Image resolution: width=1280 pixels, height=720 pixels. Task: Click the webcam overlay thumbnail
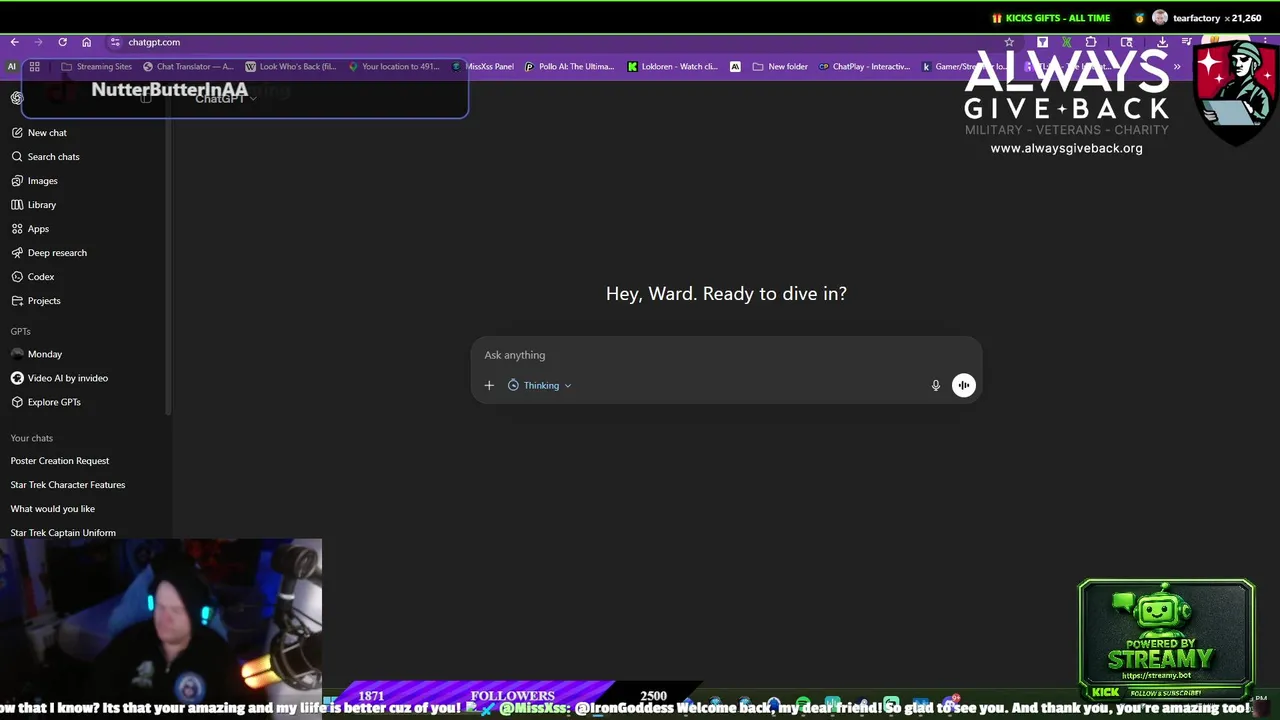(x=161, y=618)
